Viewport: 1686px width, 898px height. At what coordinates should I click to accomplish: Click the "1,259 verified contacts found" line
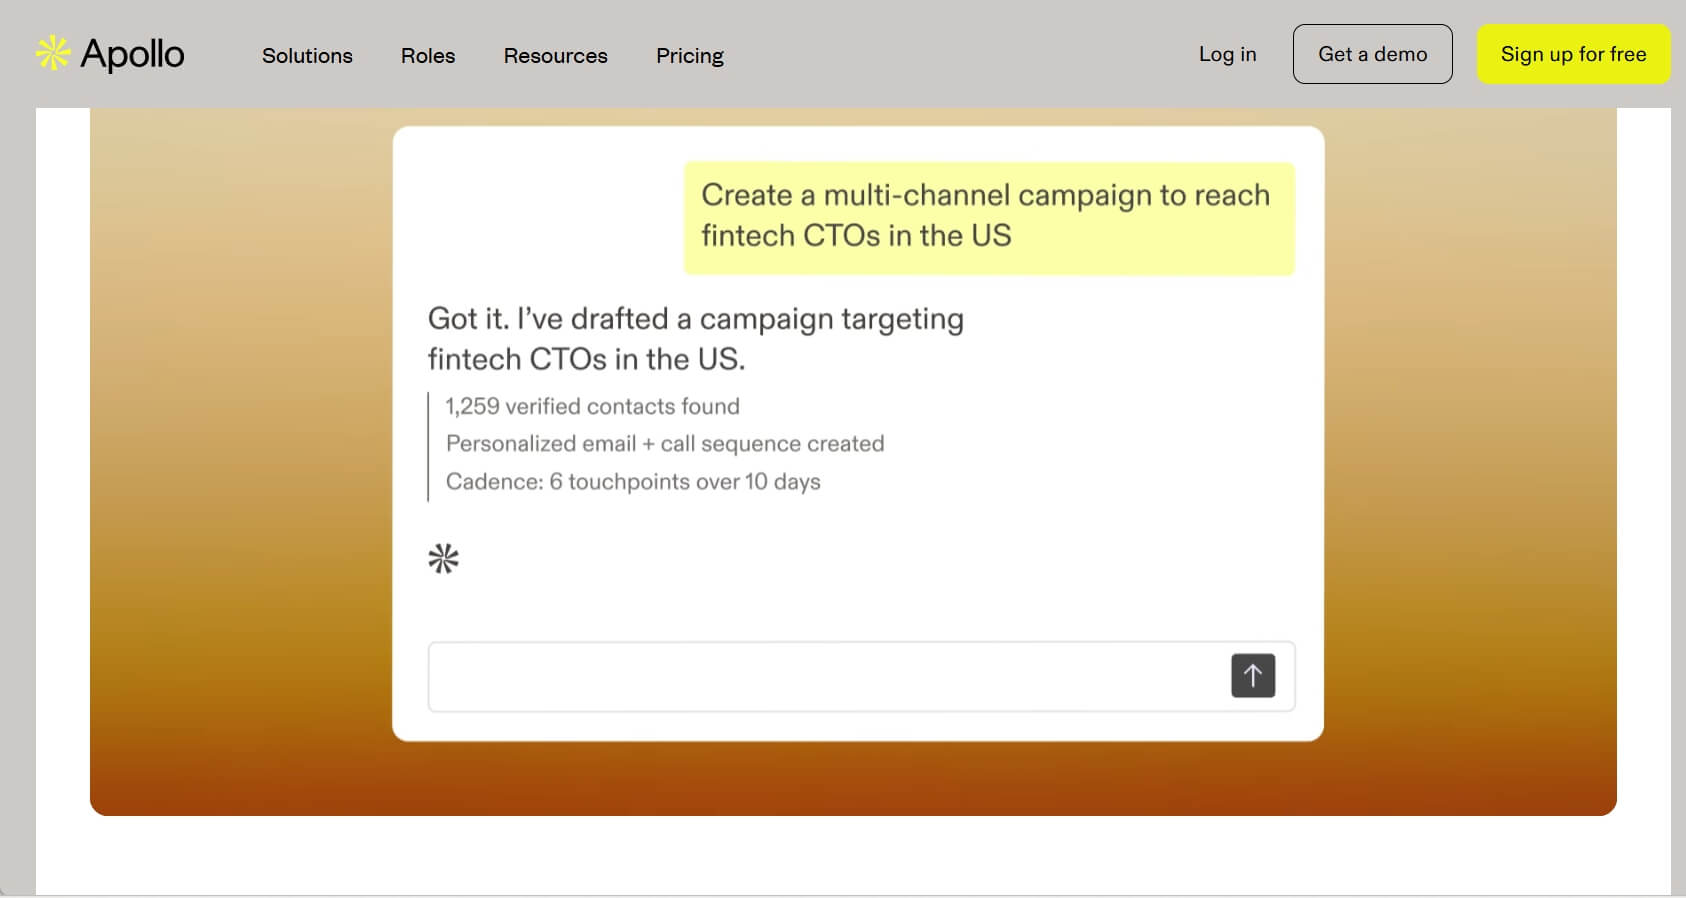(592, 406)
